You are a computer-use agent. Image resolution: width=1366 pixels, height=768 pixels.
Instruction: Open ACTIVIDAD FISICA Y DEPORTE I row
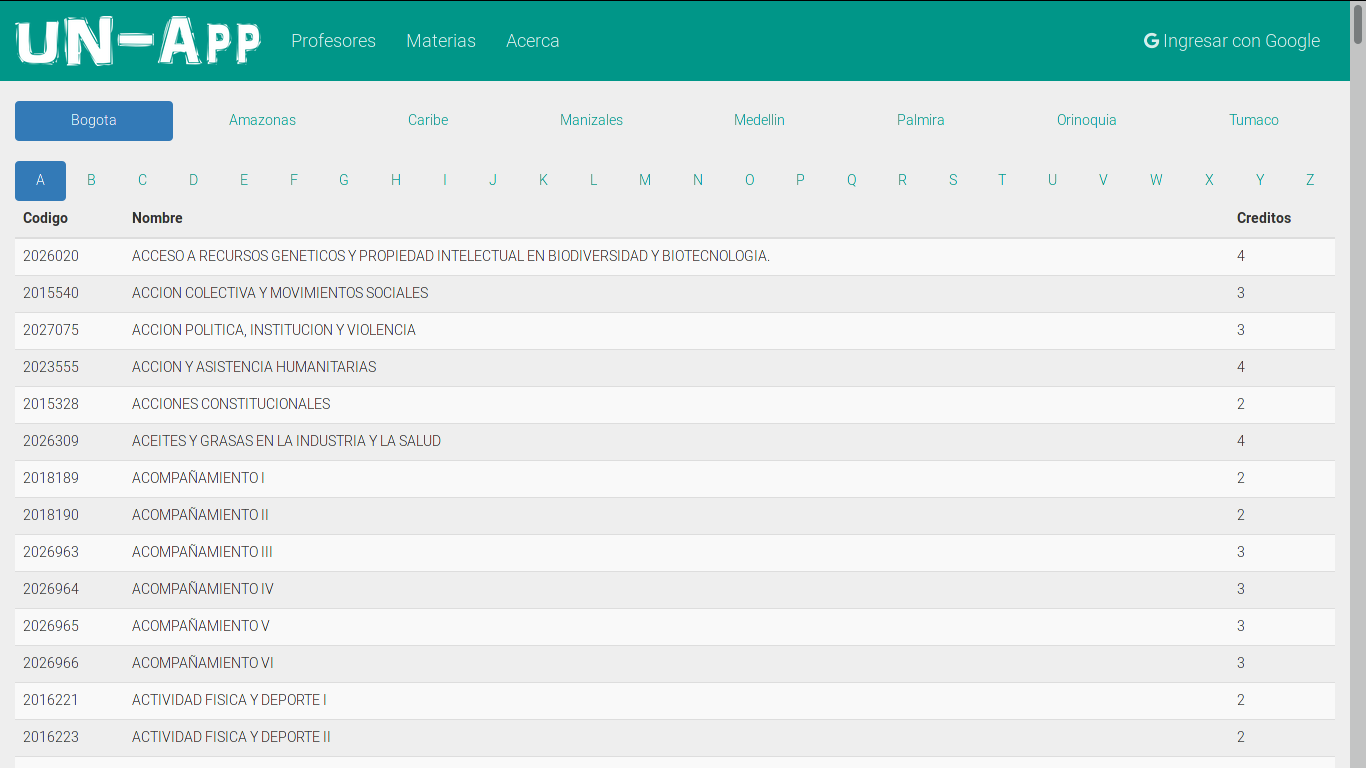click(x=675, y=701)
